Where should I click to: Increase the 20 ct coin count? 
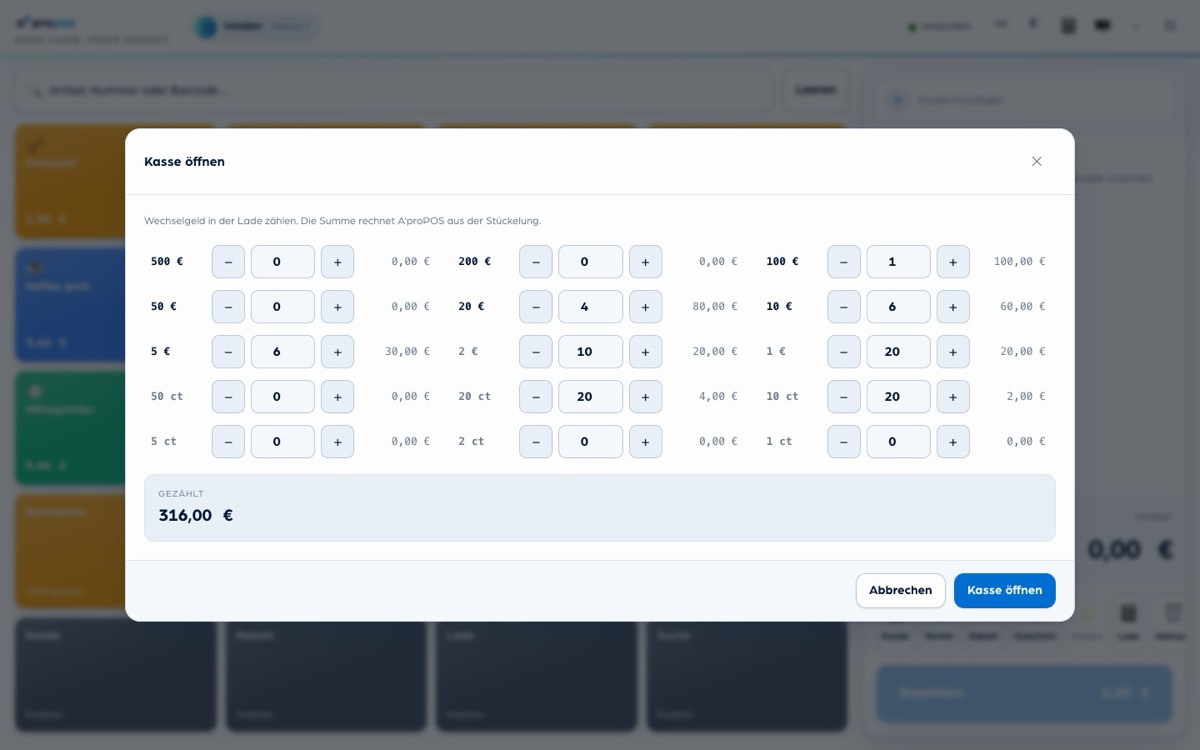coord(645,397)
